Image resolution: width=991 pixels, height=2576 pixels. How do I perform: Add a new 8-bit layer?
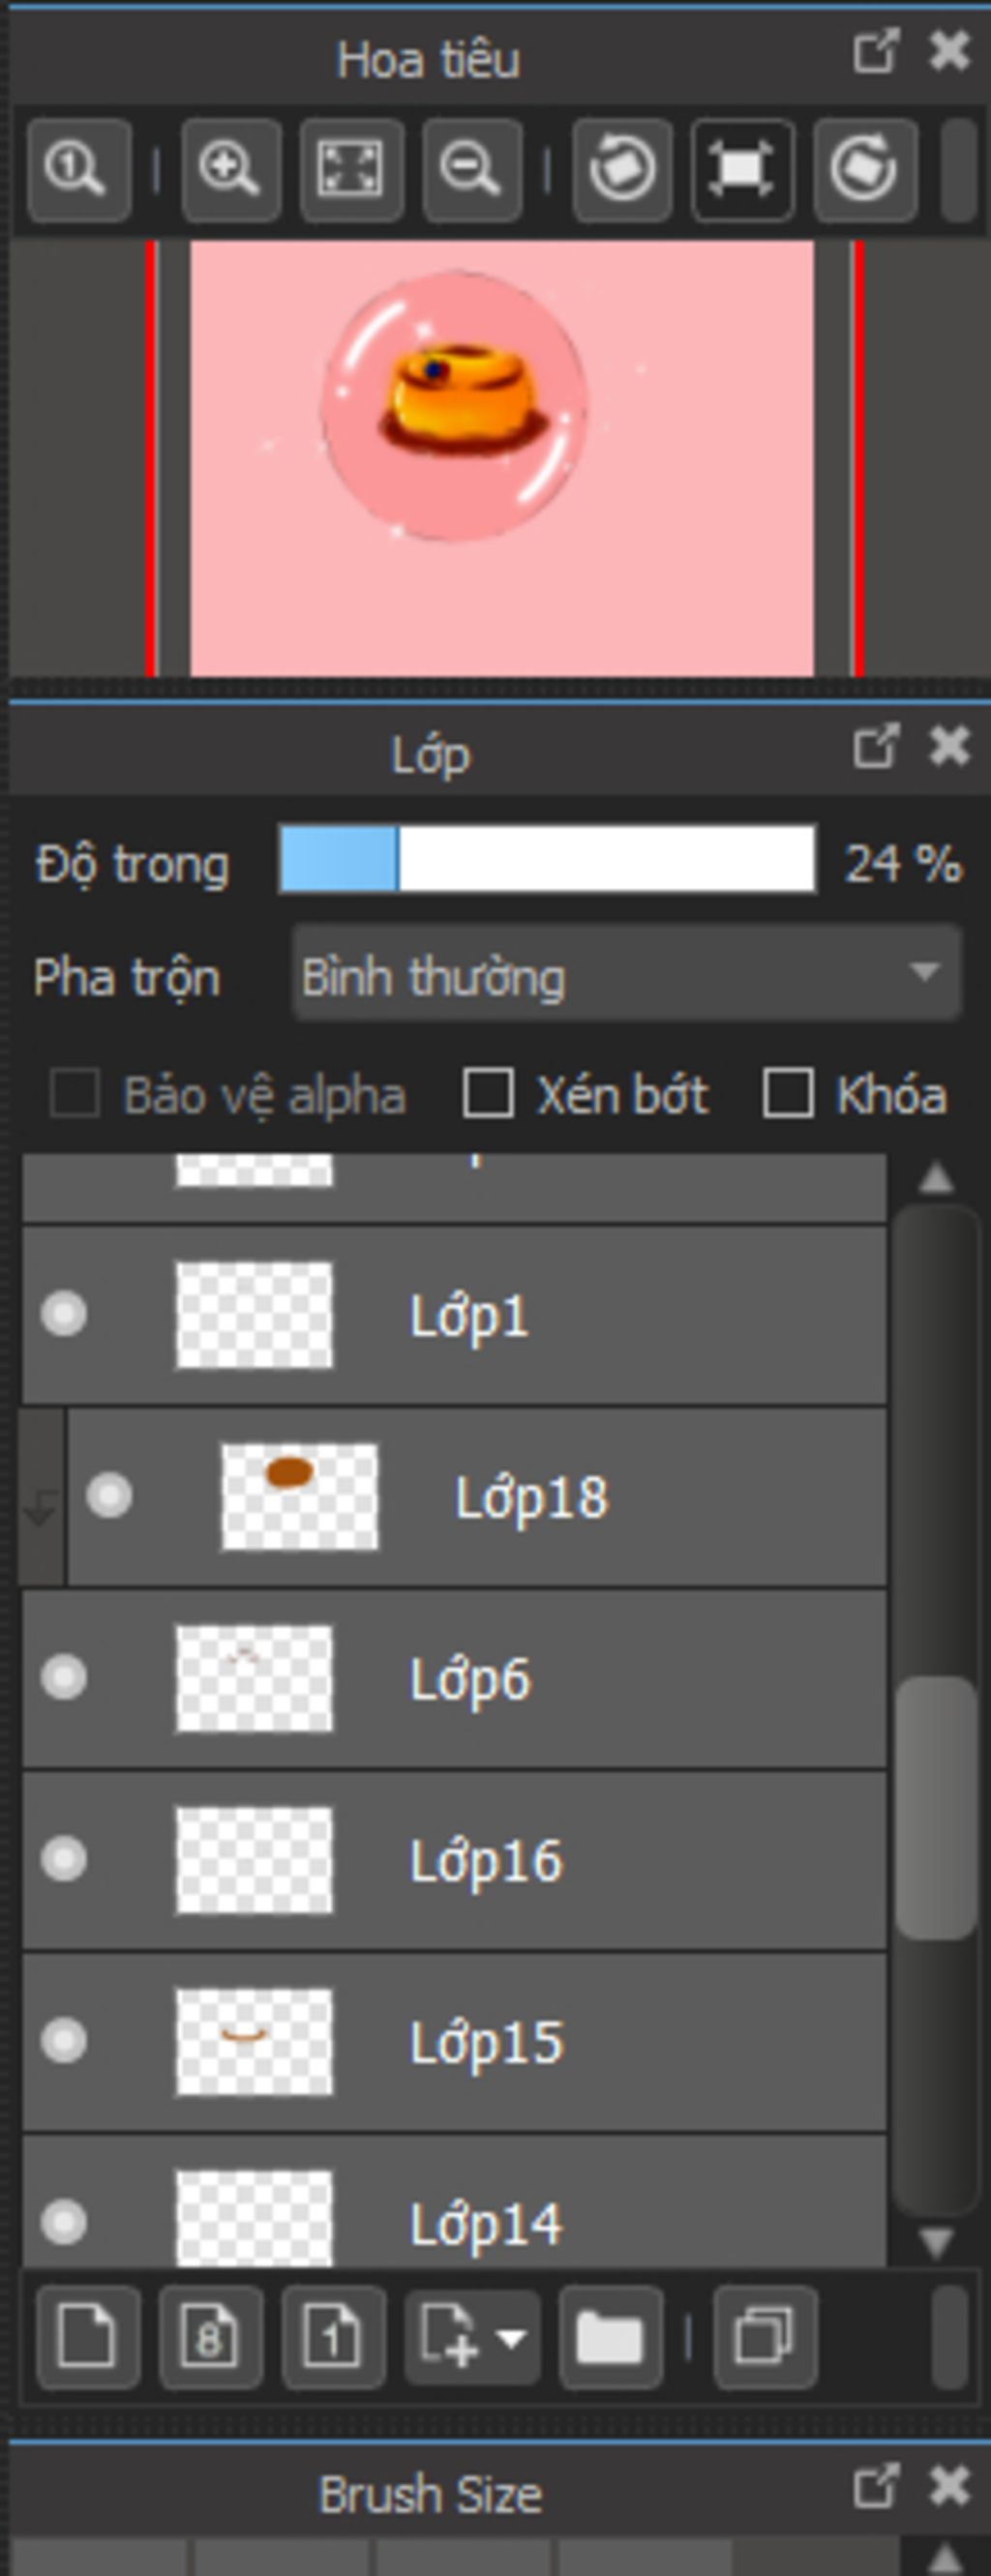(x=210, y=2338)
